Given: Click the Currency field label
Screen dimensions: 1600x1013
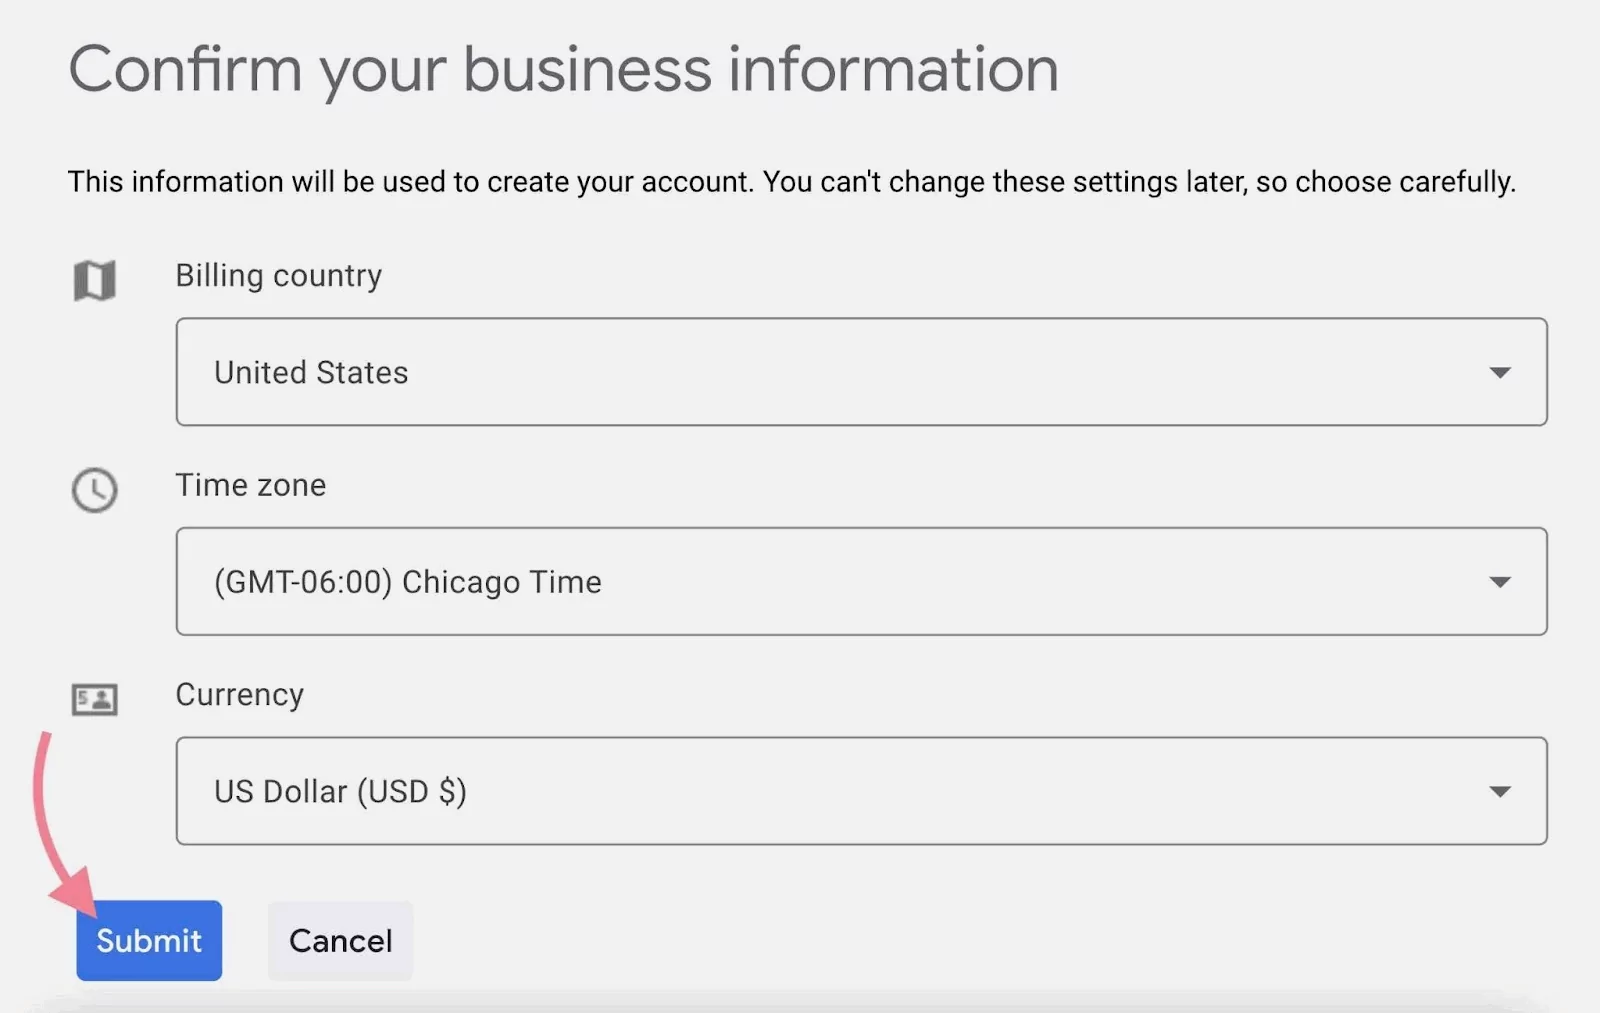Looking at the screenshot, I should coord(239,694).
